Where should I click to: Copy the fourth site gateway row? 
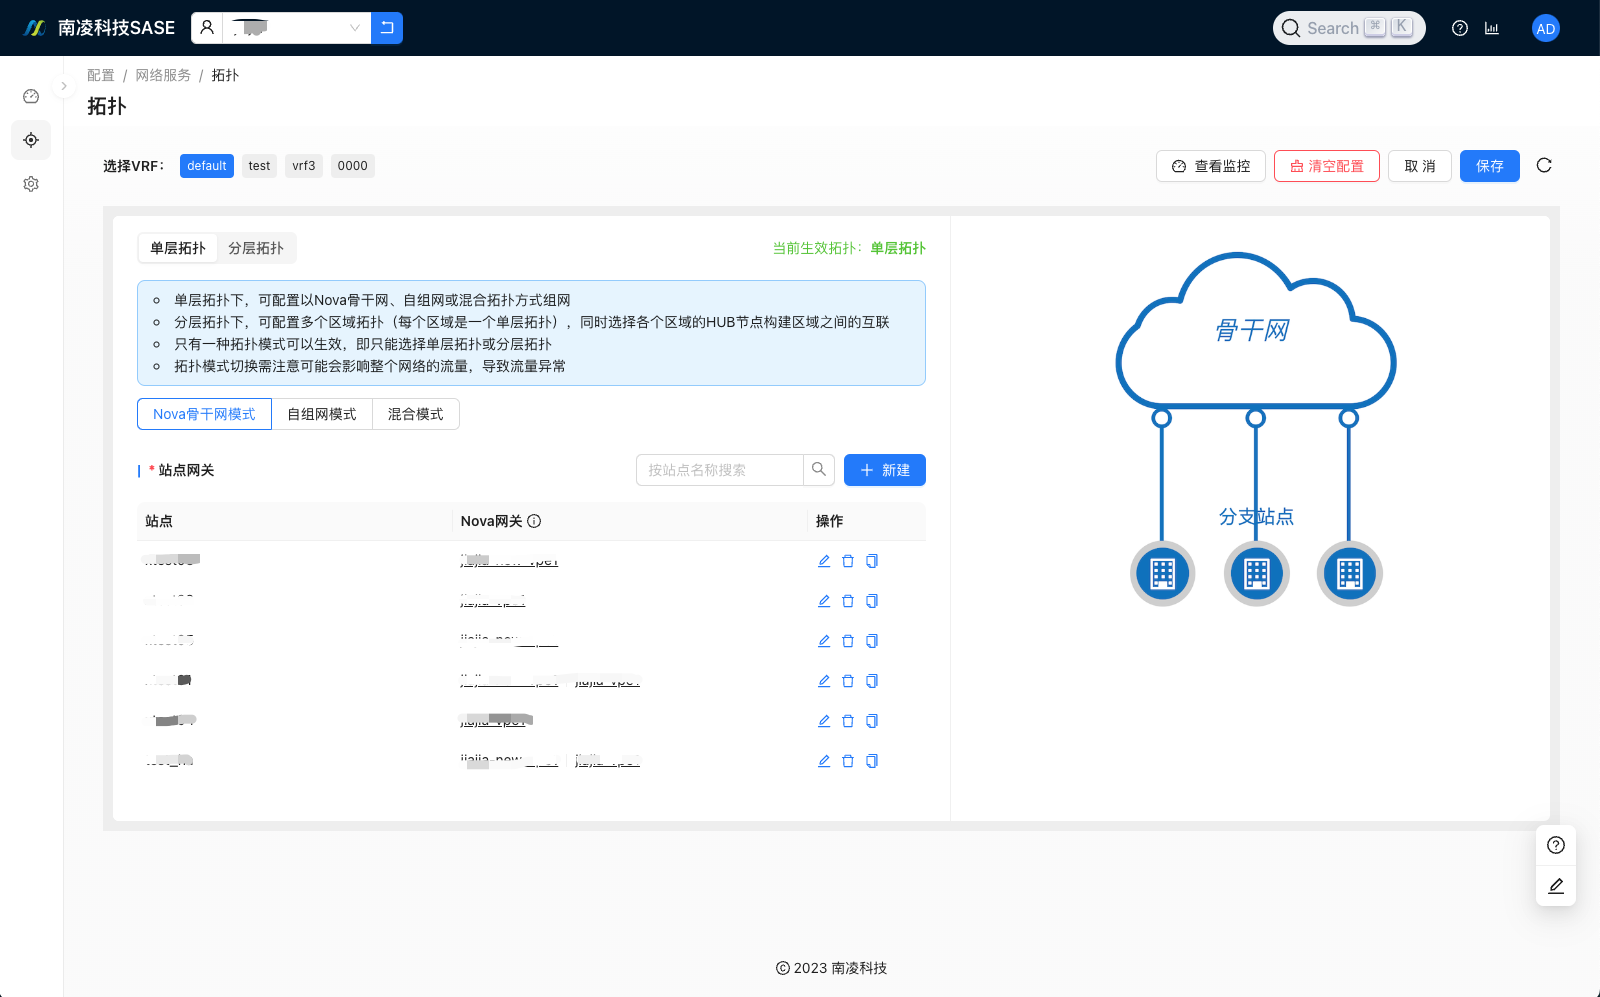(x=872, y=681)
